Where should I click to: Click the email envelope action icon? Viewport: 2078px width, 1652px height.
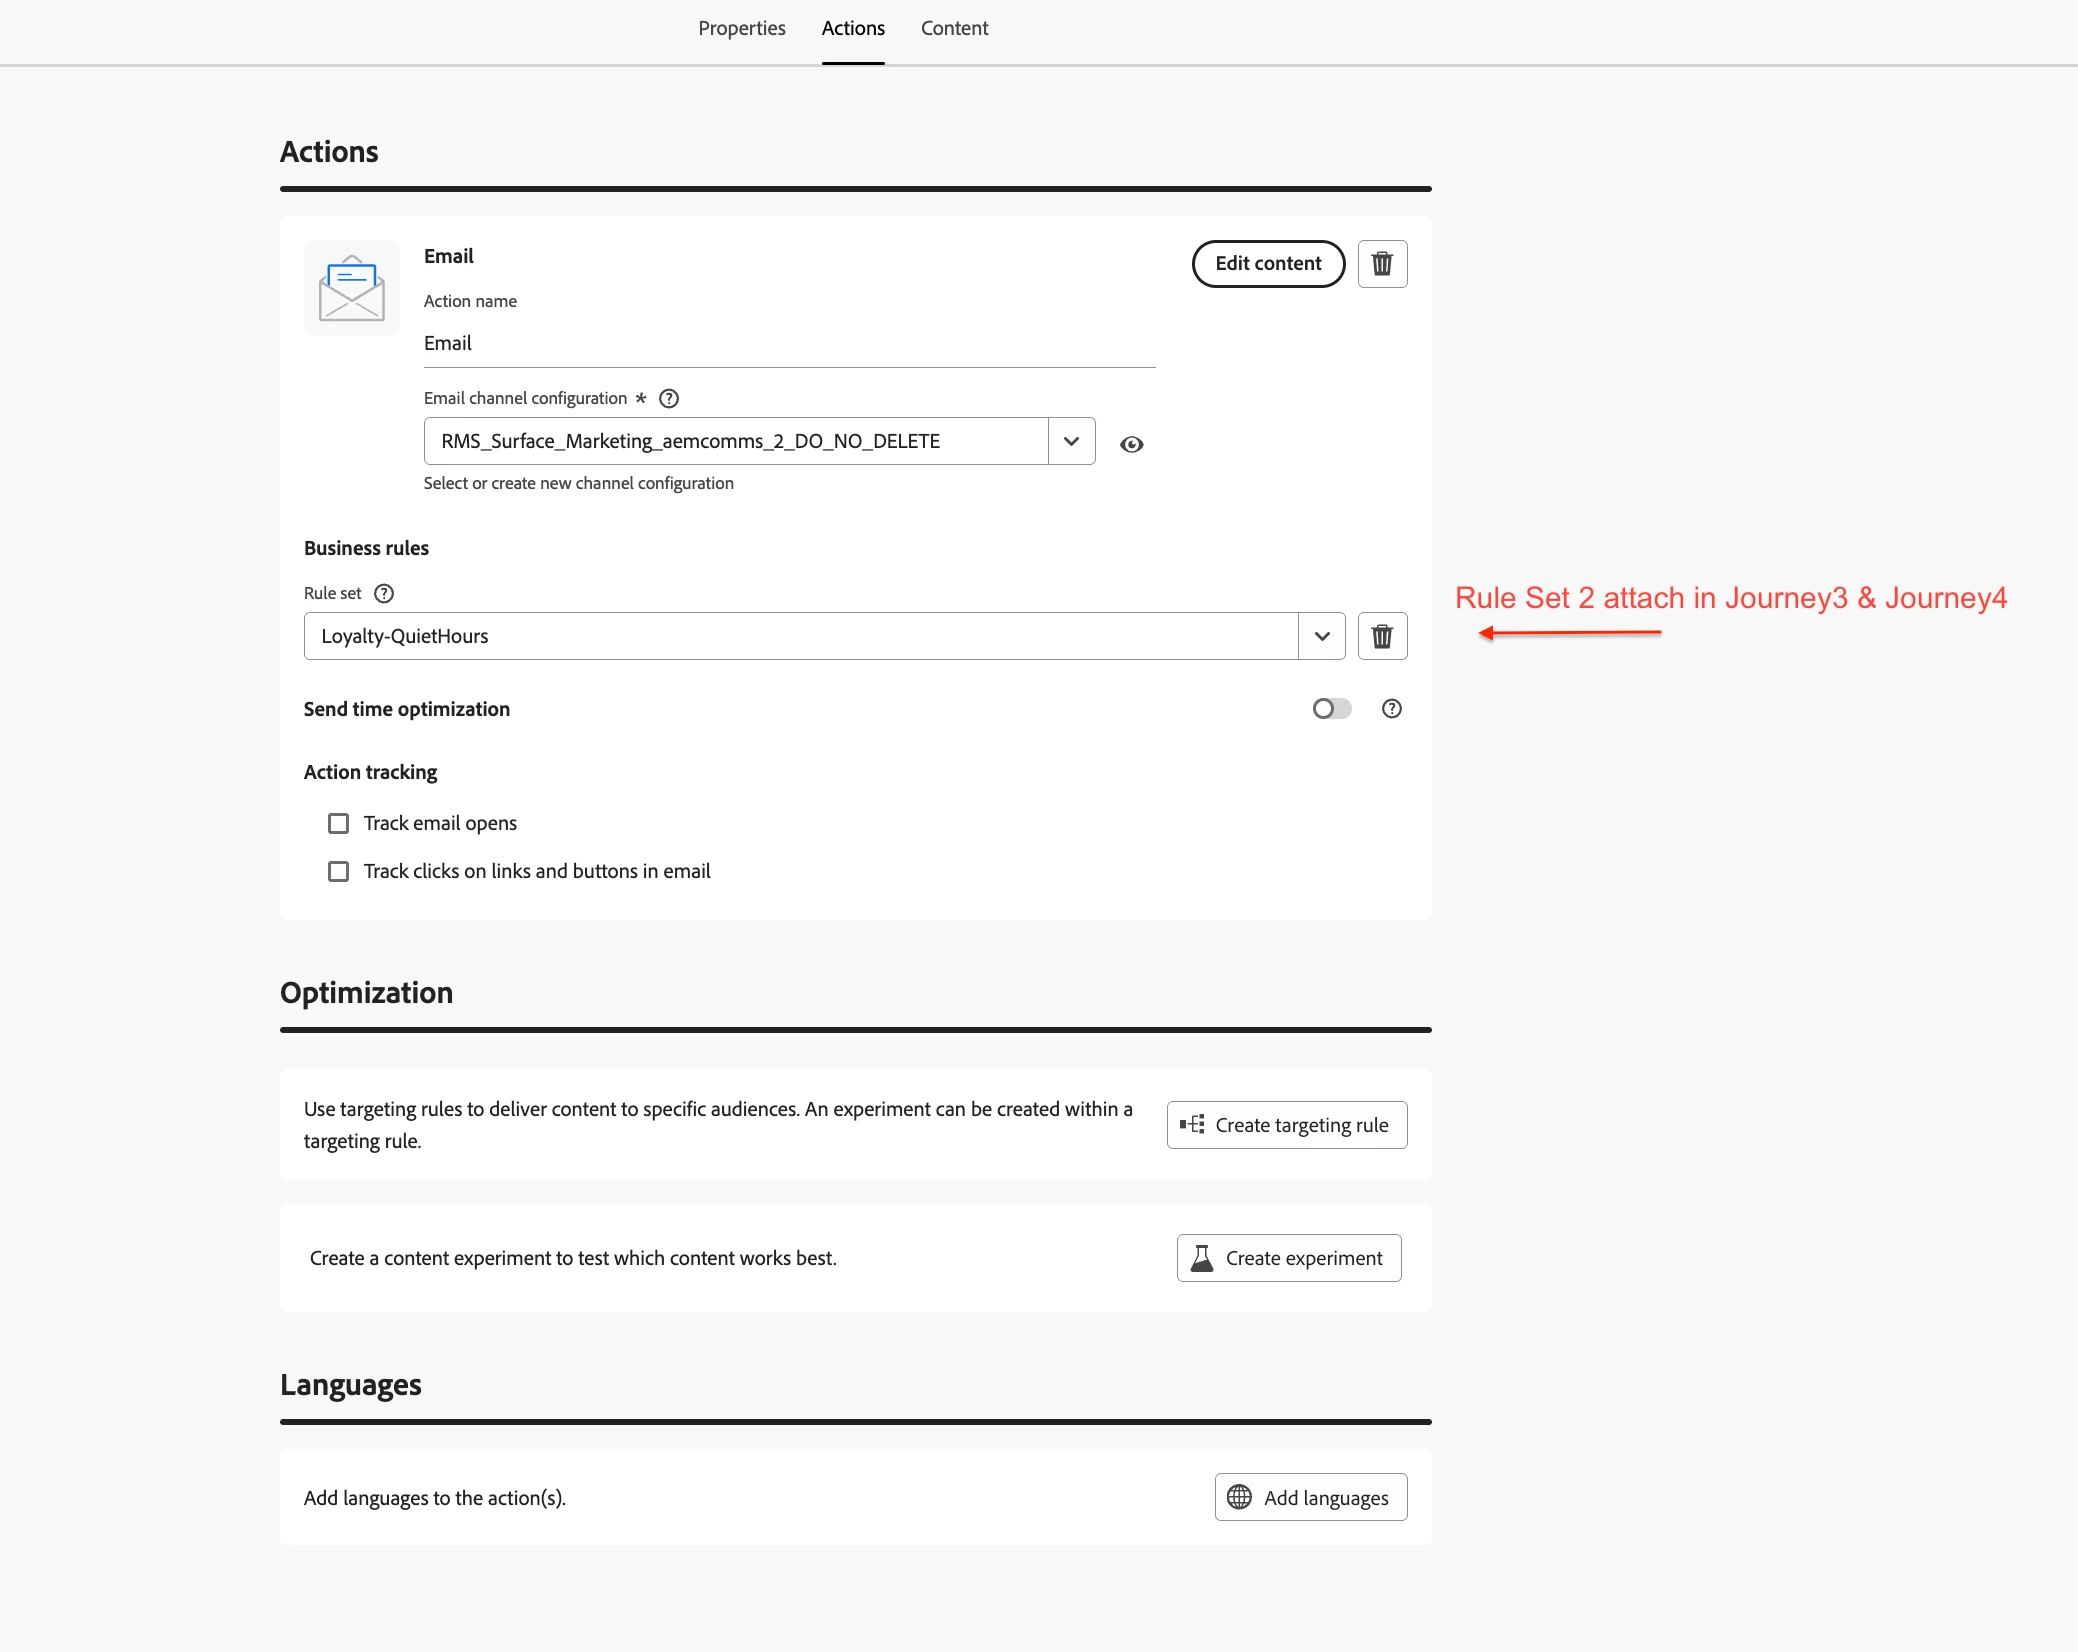351,288
